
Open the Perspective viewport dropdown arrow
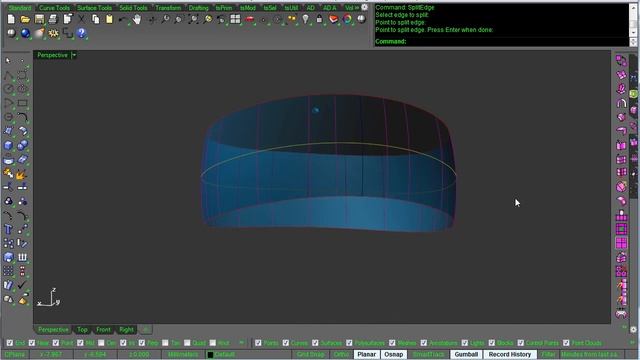tap(74, 55)
